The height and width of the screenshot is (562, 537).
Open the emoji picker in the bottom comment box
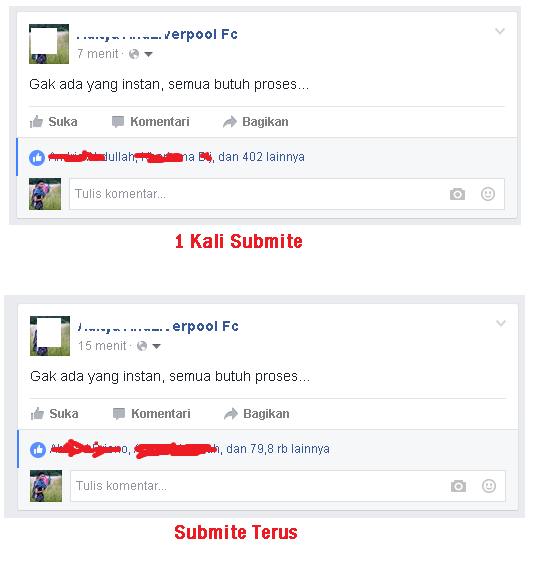(x=489, y=486)
